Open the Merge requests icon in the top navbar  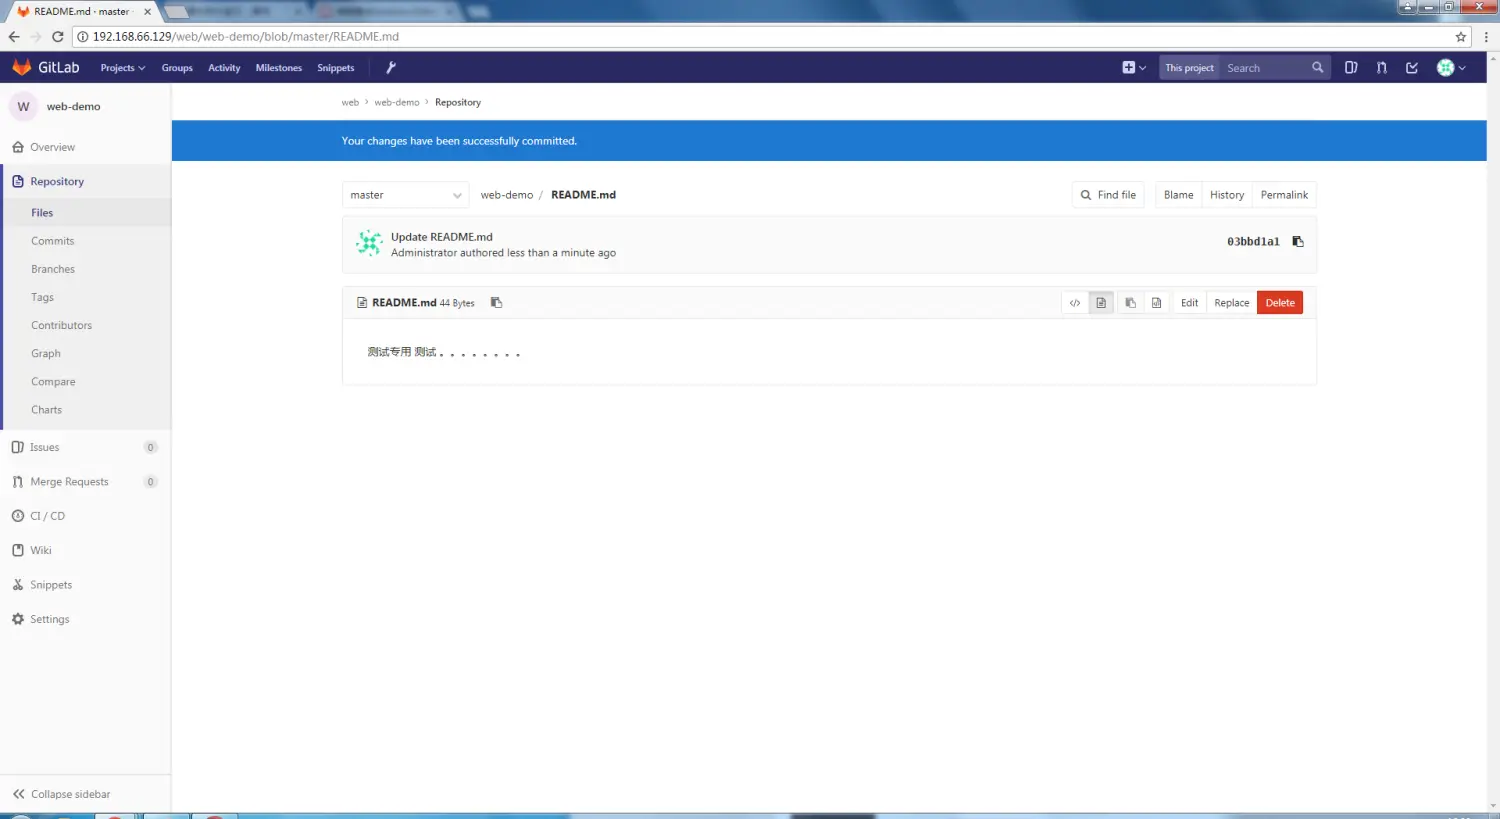1381,67
